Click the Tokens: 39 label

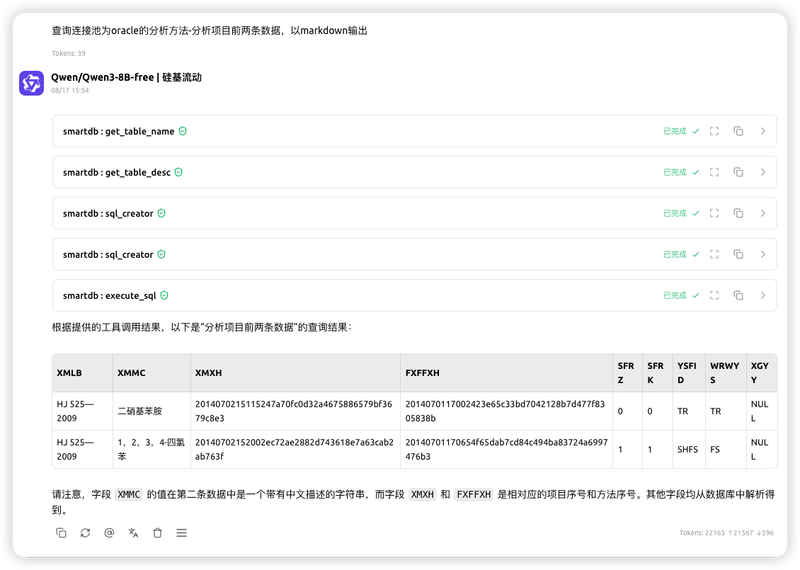68,53
